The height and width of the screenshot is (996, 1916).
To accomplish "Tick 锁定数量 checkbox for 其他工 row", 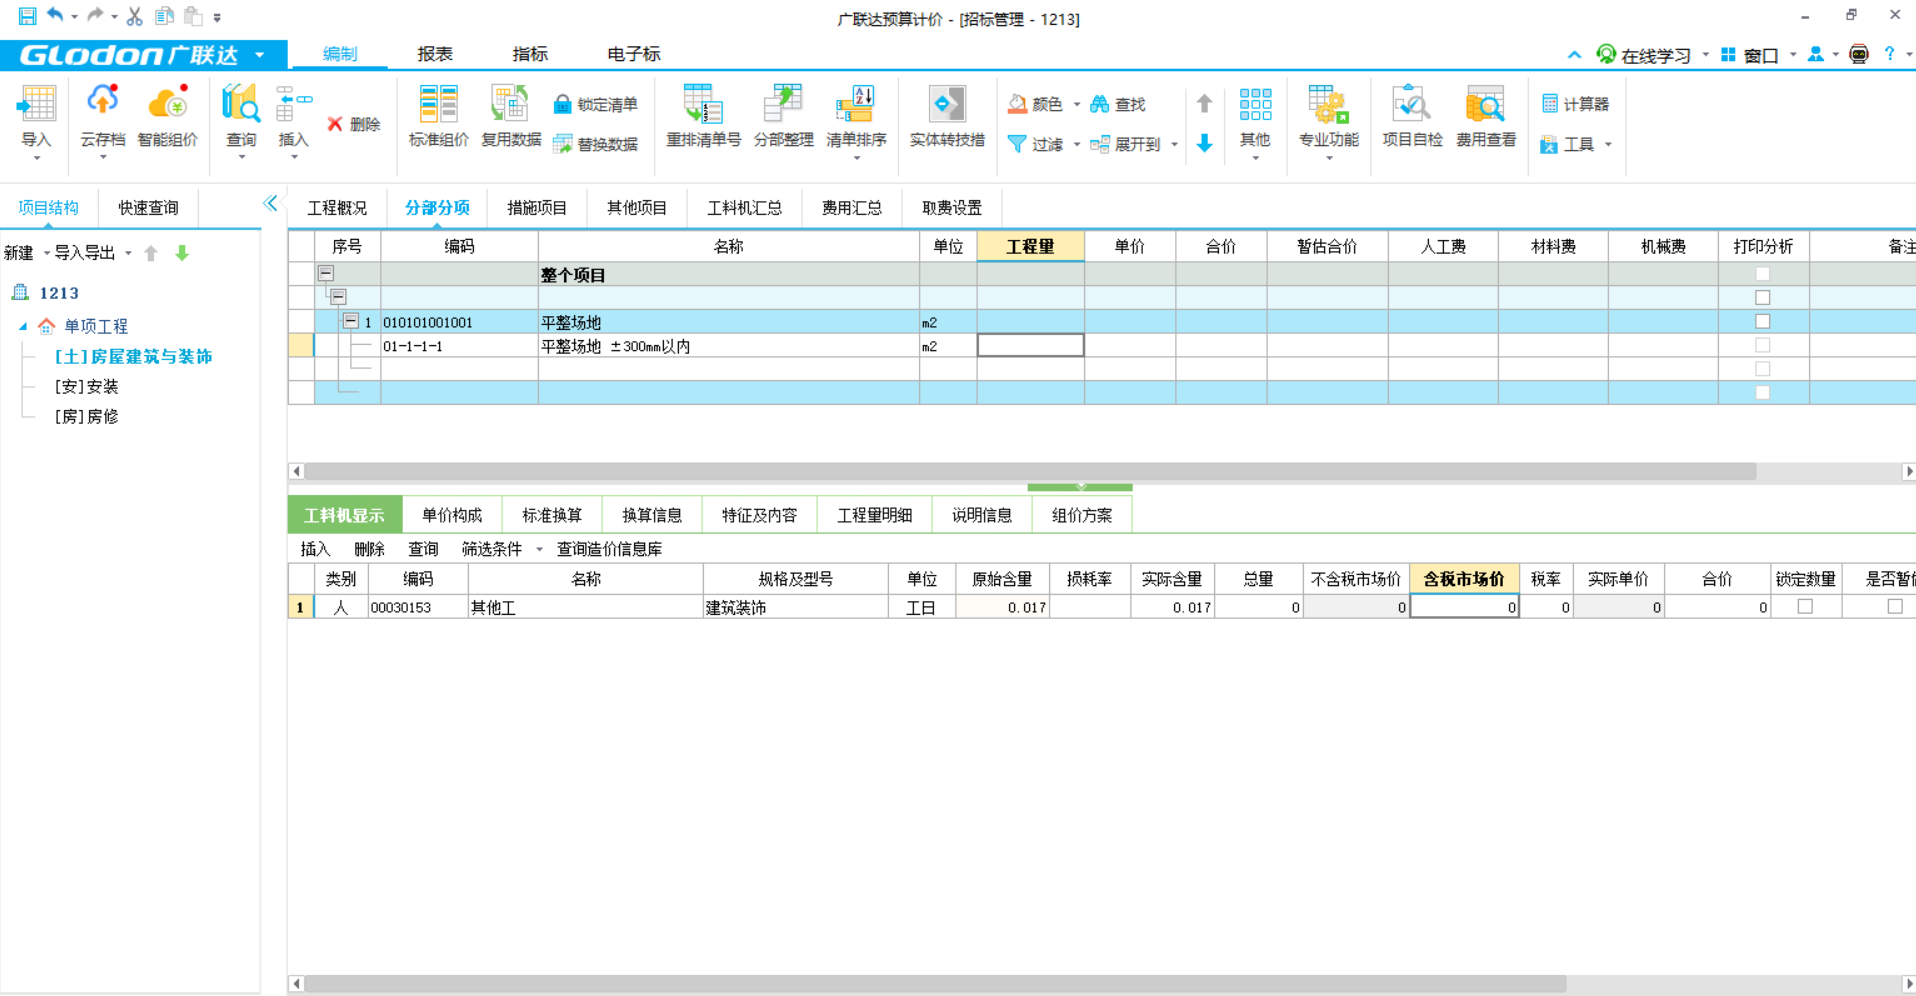I will click(1805, 606).
